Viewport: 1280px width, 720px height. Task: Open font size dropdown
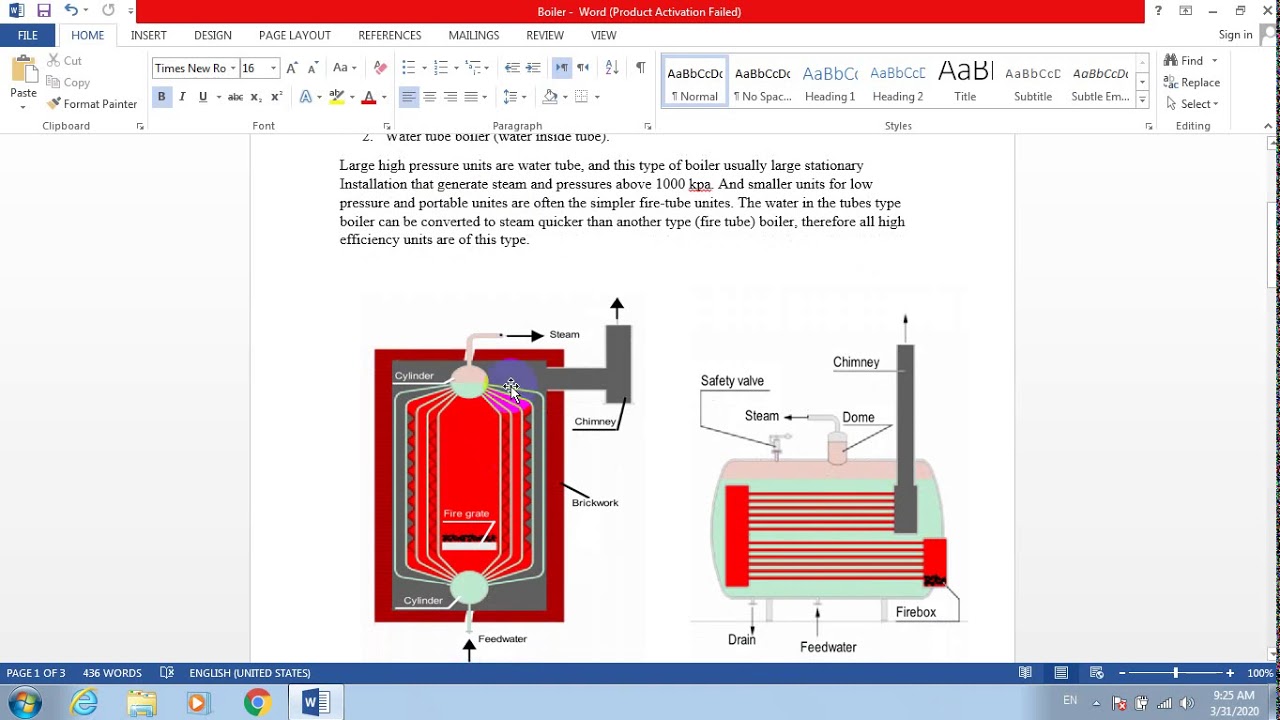(x=273, y=68)
